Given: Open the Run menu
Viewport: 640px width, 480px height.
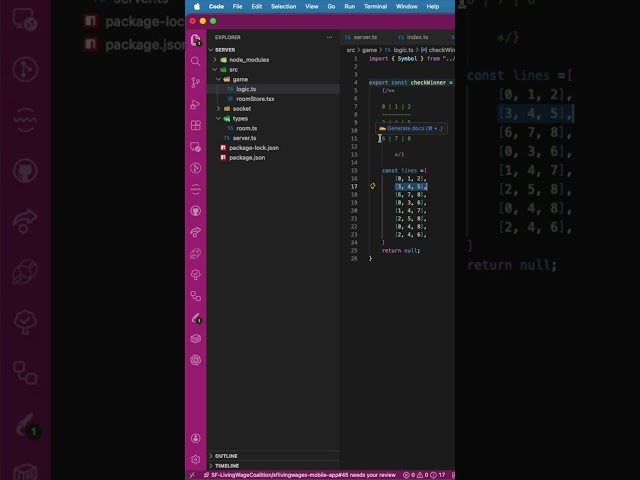Looking at the screenshot, I should (350, 7).
